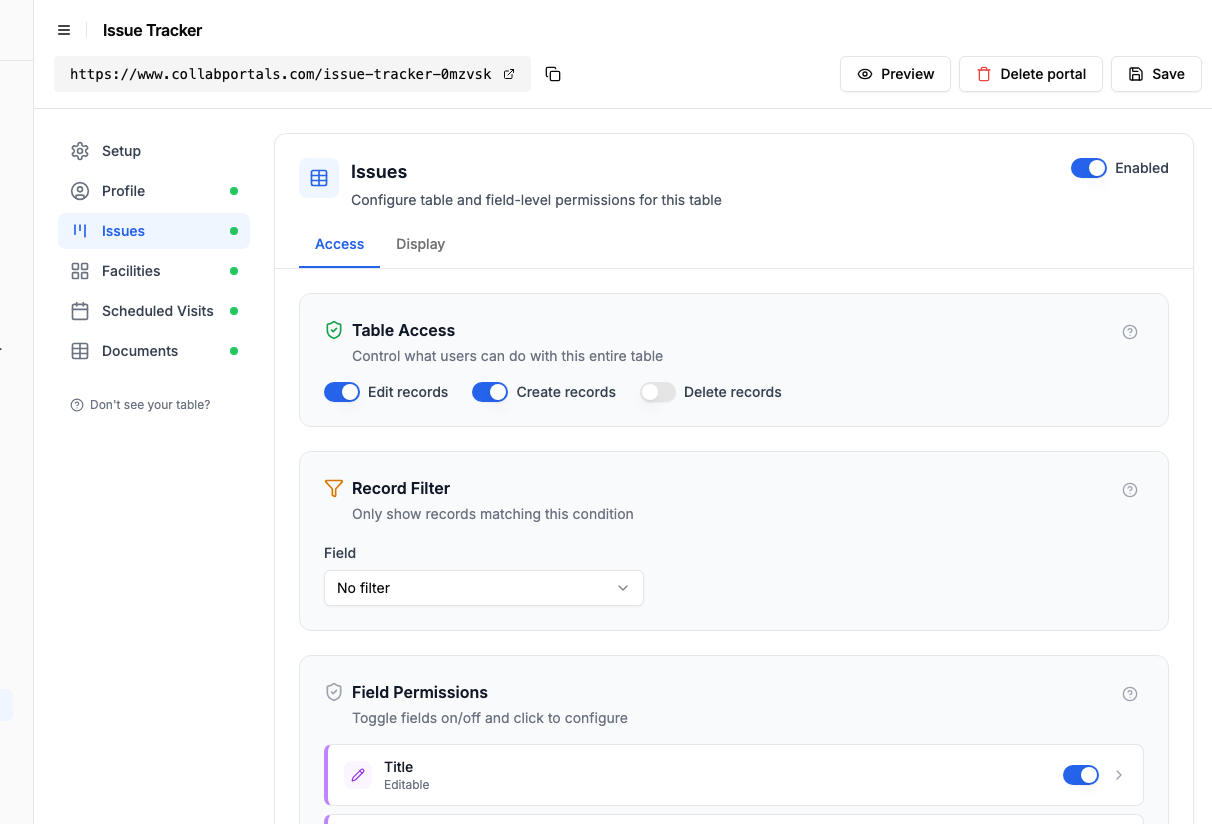Click the Setup gear icon

[80, 151]
